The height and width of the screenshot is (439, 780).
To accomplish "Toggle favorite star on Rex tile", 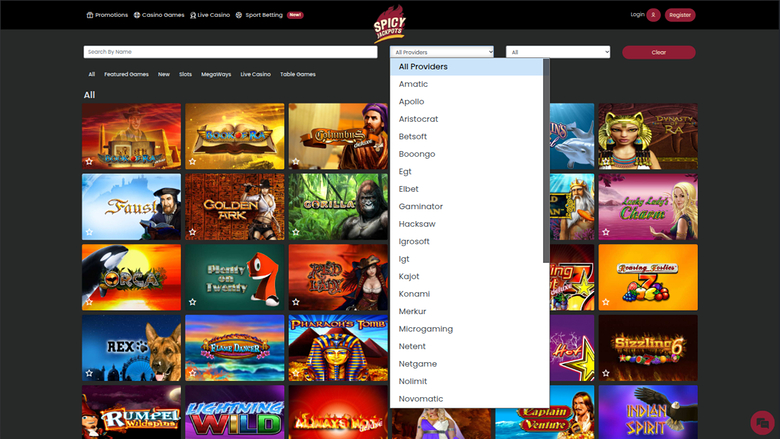I will [89, 373].
